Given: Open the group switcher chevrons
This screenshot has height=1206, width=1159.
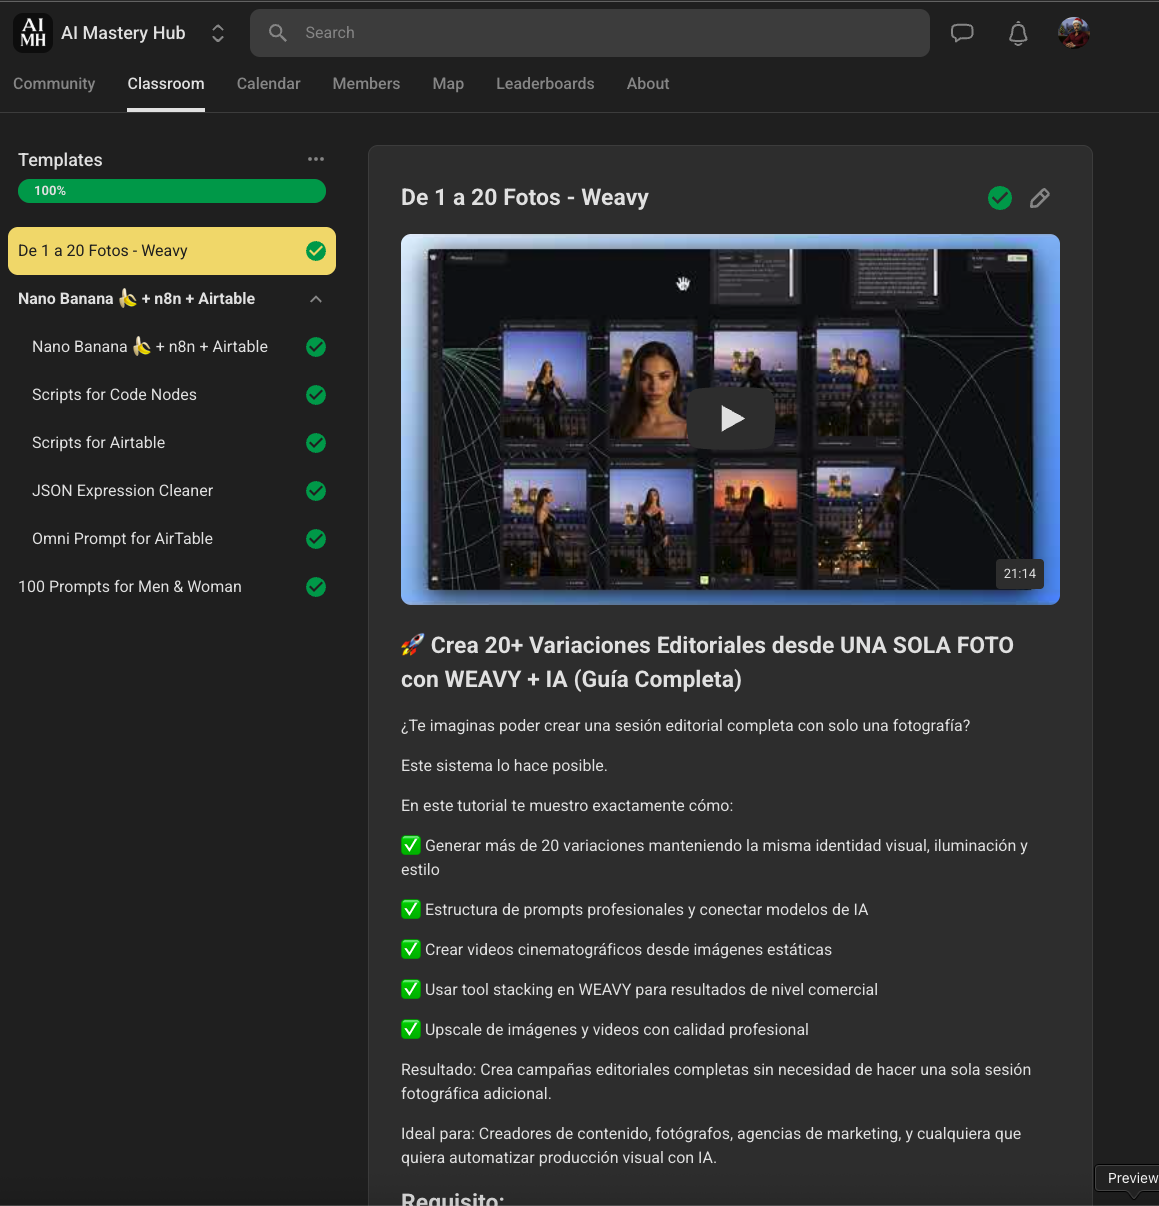Looking at the screenshot, I should (x=218, y=33).
